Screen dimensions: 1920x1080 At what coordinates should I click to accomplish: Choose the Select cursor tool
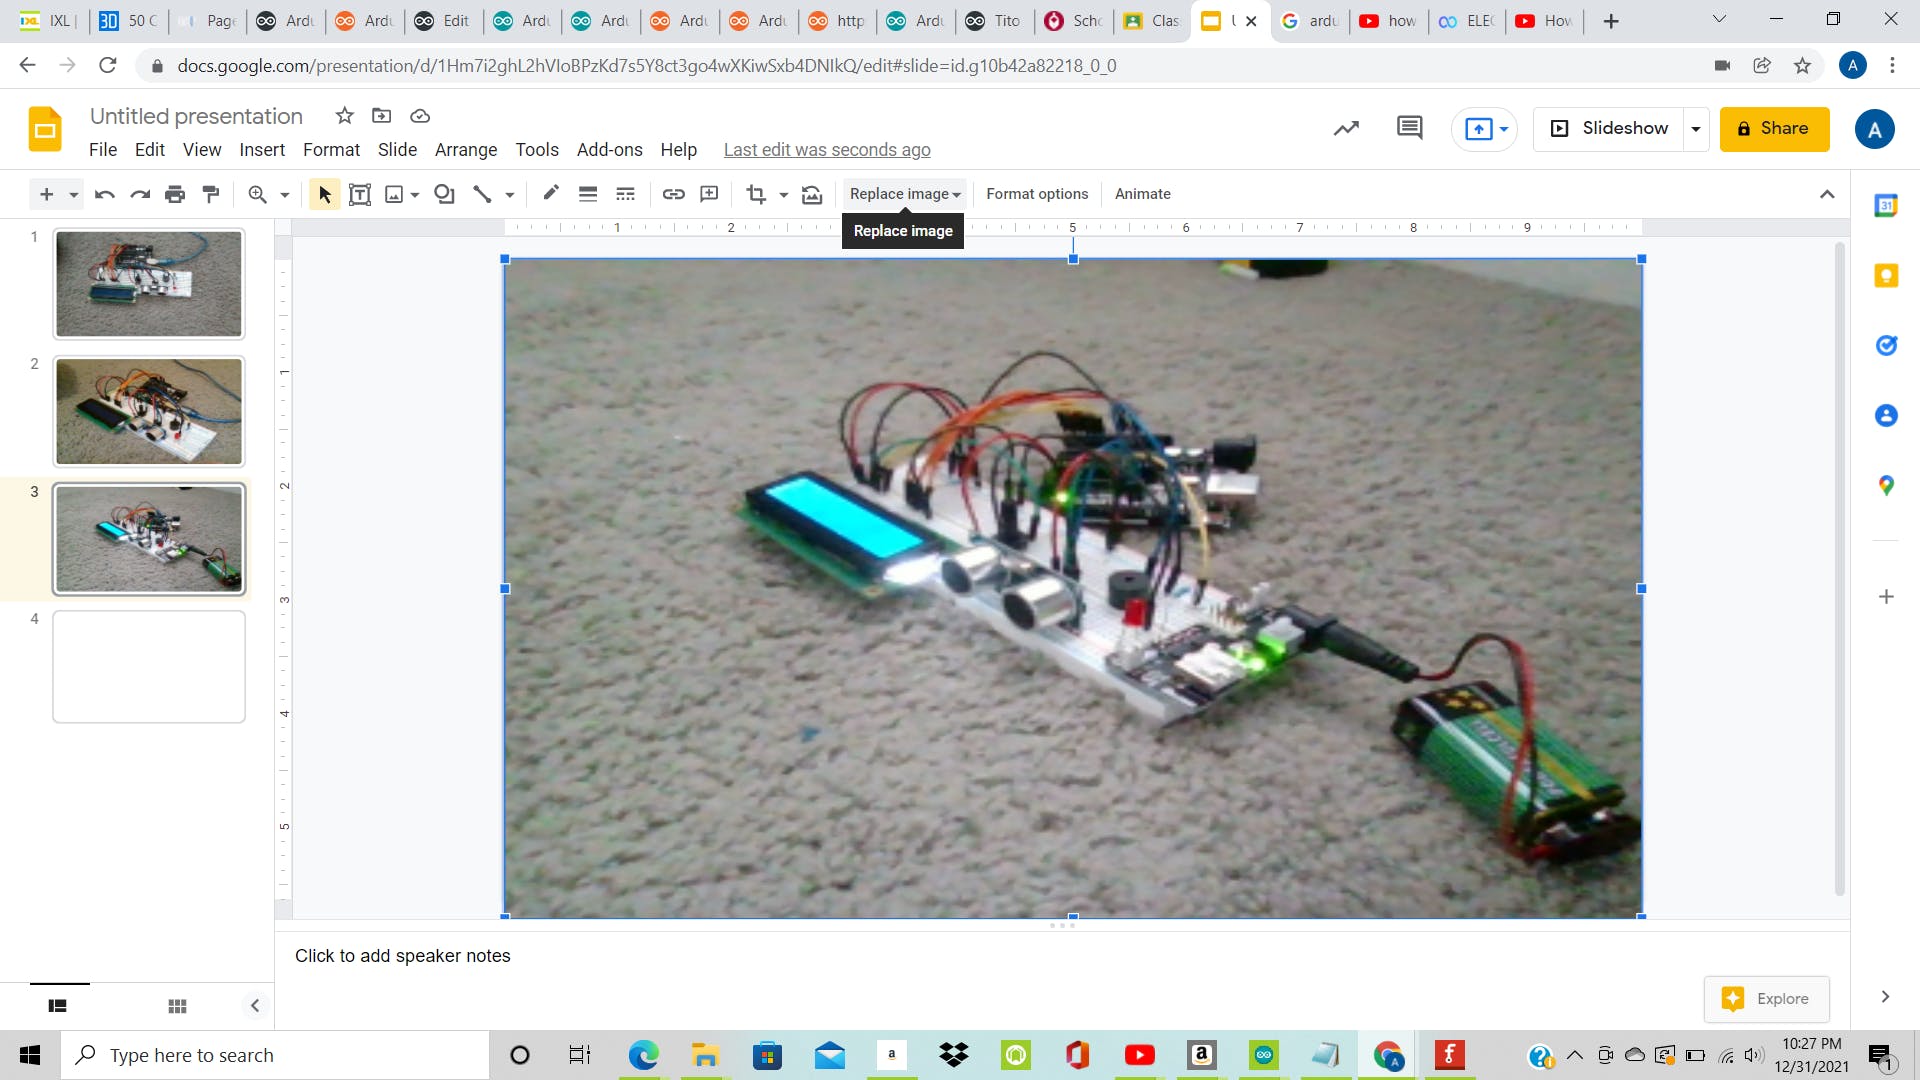coord(324,194)
